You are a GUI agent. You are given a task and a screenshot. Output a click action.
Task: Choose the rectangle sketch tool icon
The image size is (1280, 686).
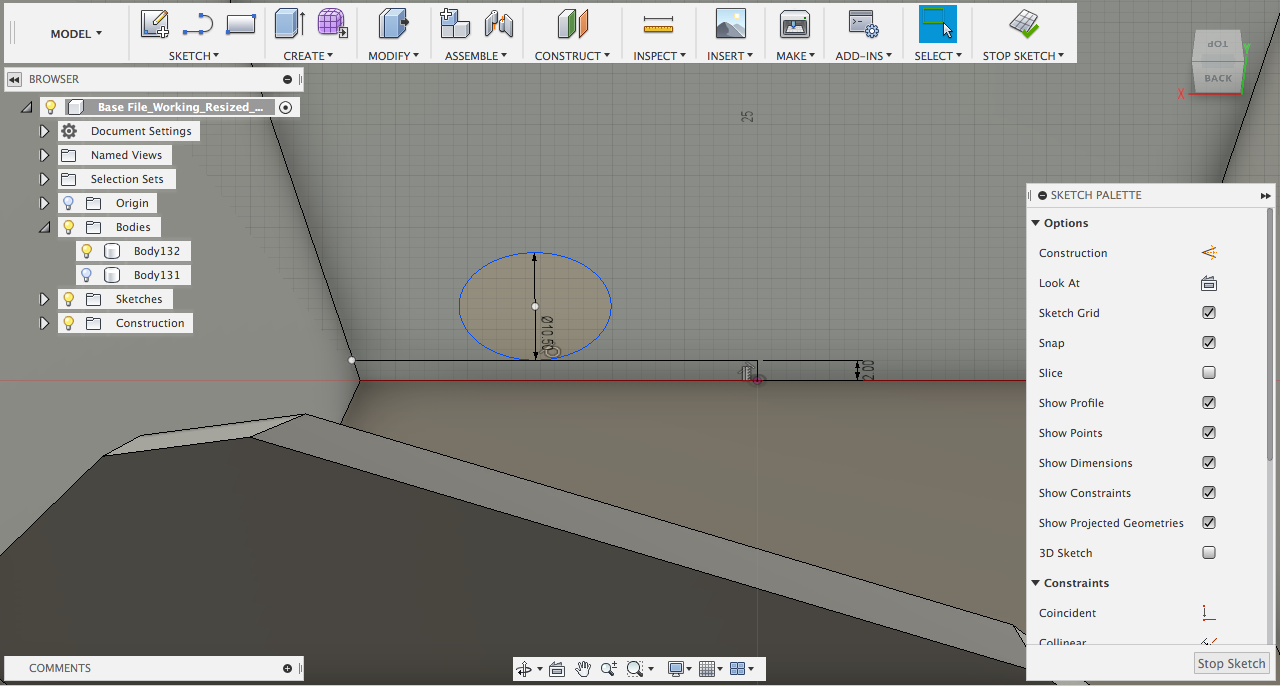241,24
